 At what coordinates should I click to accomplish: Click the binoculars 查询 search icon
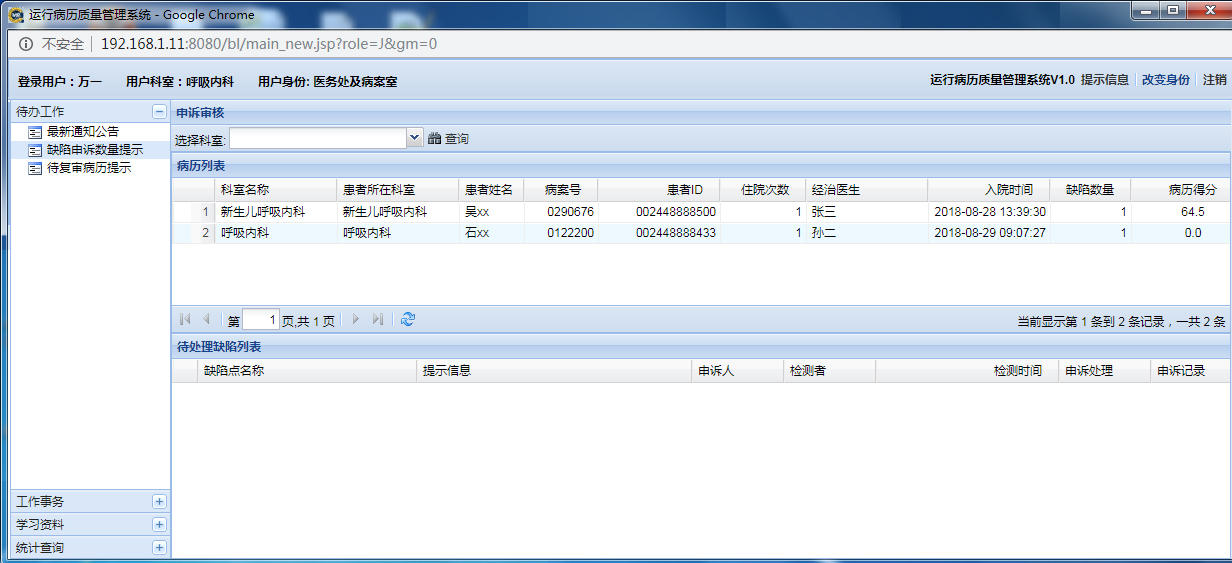point(435,139)
